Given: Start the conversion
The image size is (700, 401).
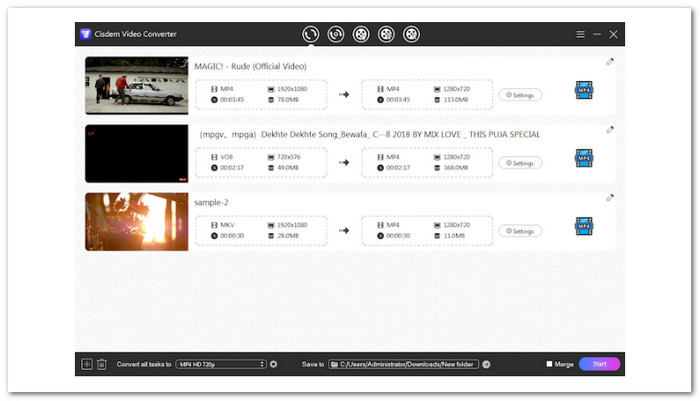Looking at the screenshot, I should [600, 364].
